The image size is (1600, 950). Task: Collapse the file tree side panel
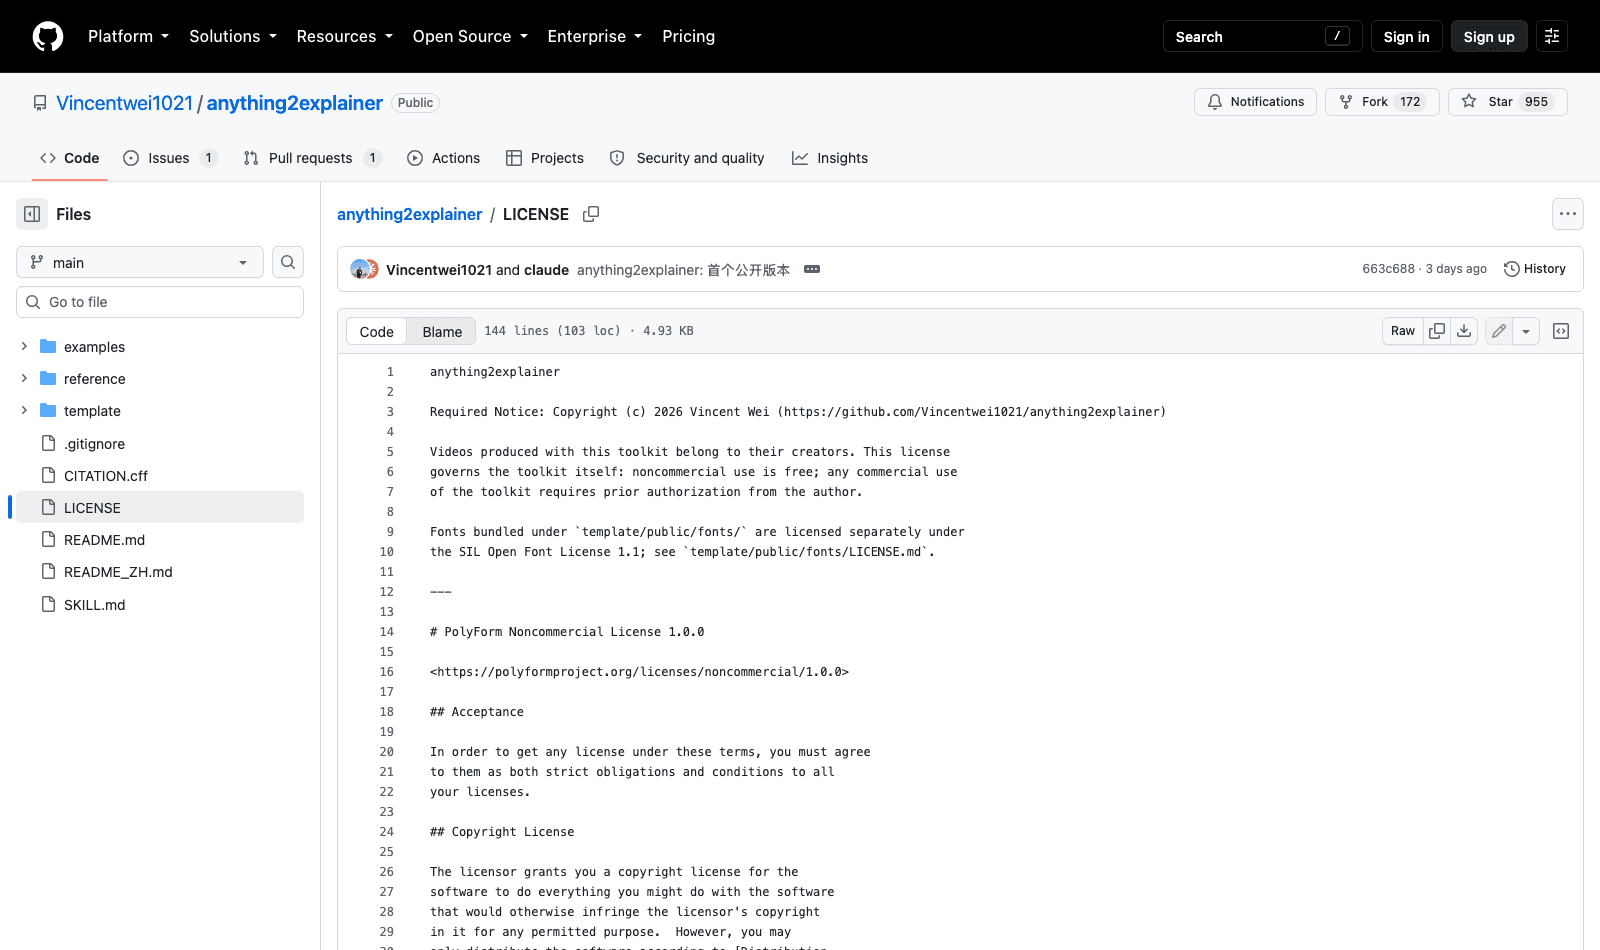click(32, 214)
